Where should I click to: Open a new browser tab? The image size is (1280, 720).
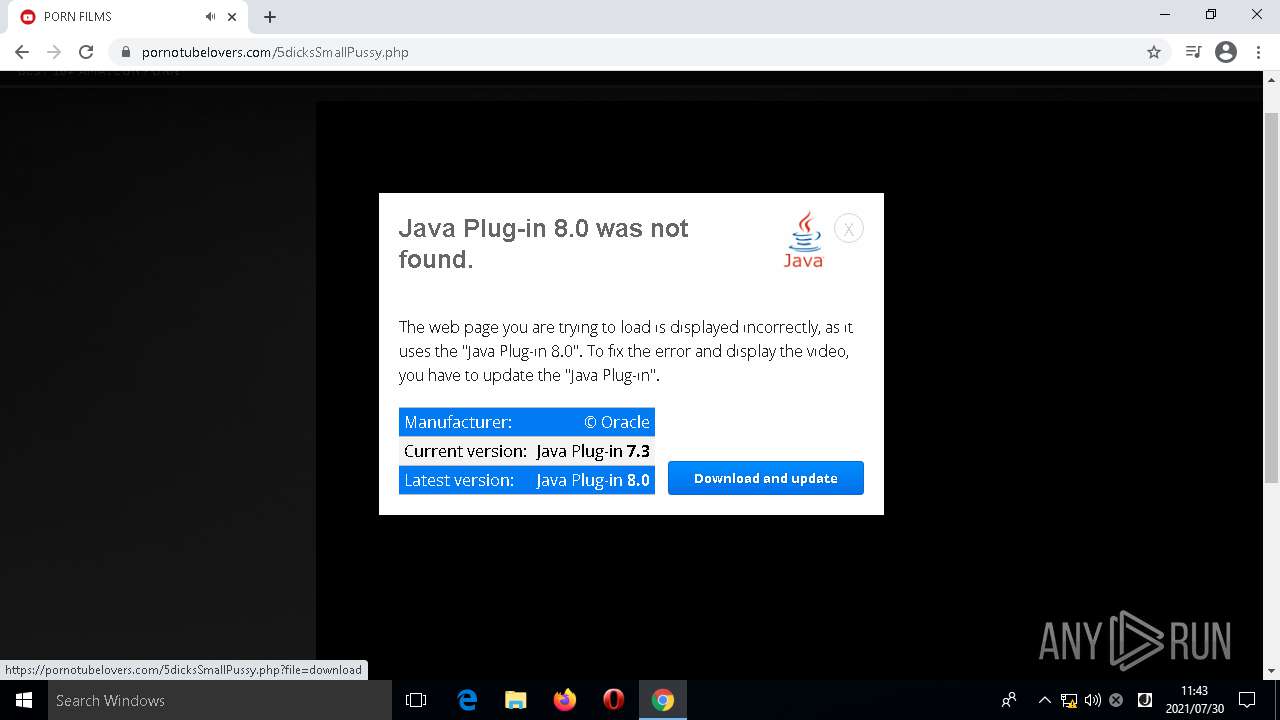tap(270, 17)
